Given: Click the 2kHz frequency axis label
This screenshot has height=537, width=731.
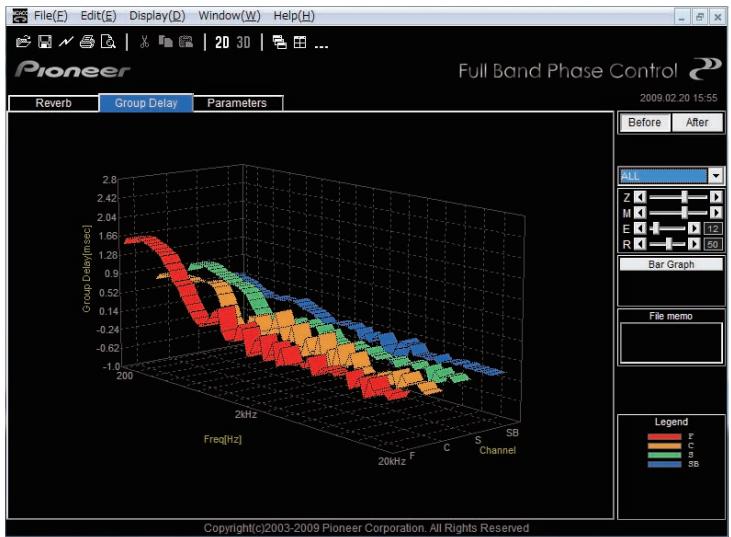Looking at the screenshot, I should [x=246, y=414].
